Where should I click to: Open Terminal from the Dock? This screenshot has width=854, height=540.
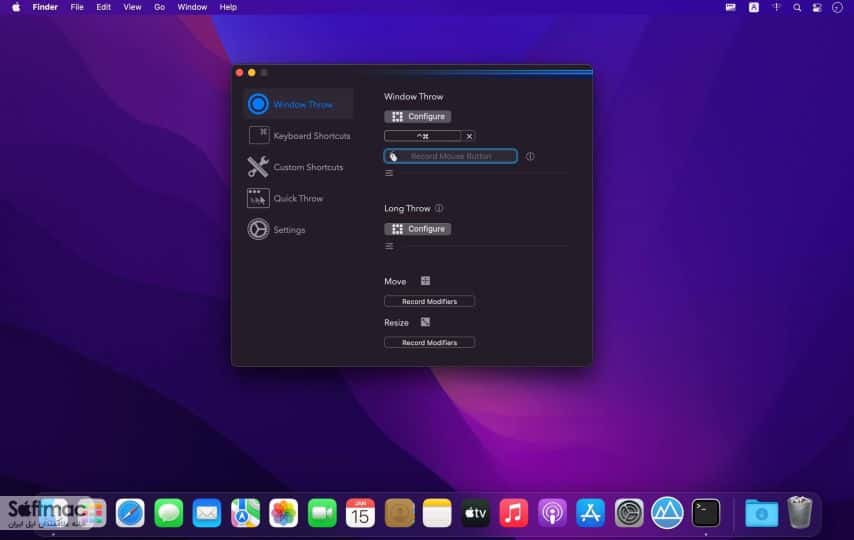pos(706,513)
